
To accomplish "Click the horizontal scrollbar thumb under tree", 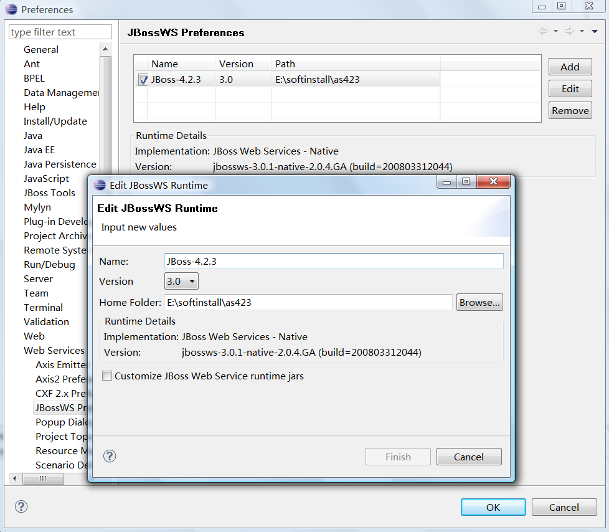I will click(x=43, y=478).
